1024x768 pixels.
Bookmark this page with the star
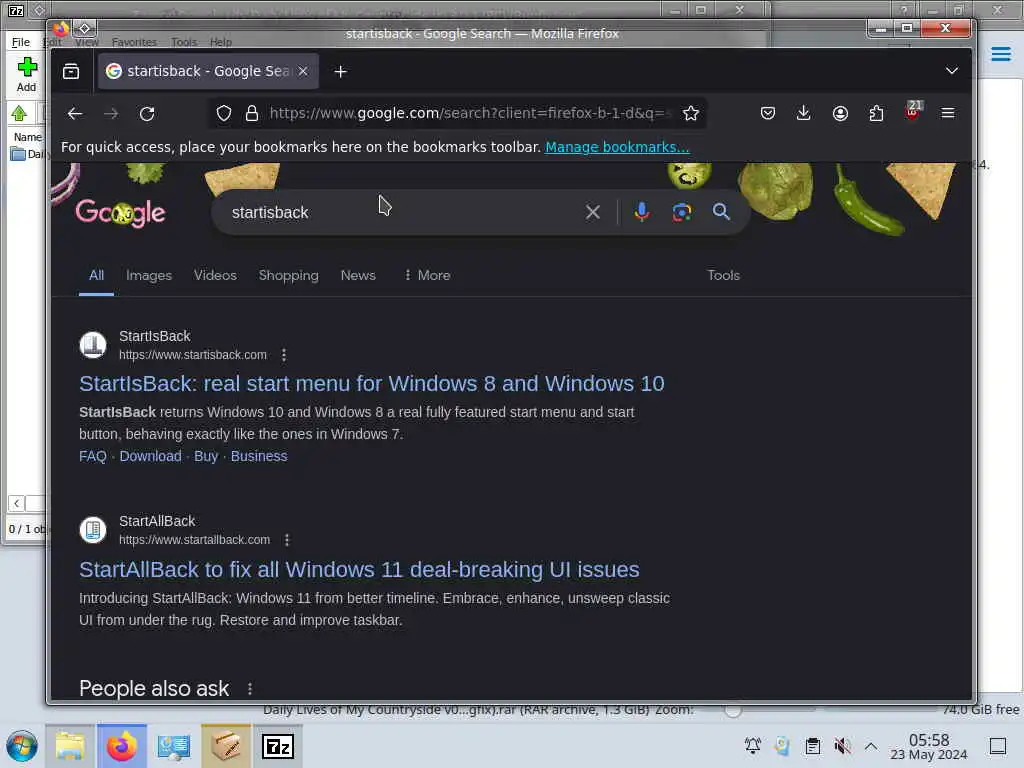pos(691,114)
